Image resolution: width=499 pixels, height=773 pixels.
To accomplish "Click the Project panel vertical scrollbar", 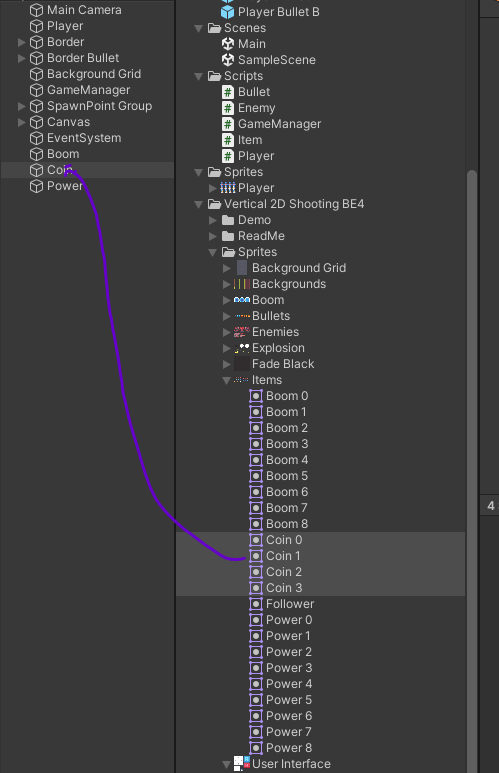I will click(472, 471).
